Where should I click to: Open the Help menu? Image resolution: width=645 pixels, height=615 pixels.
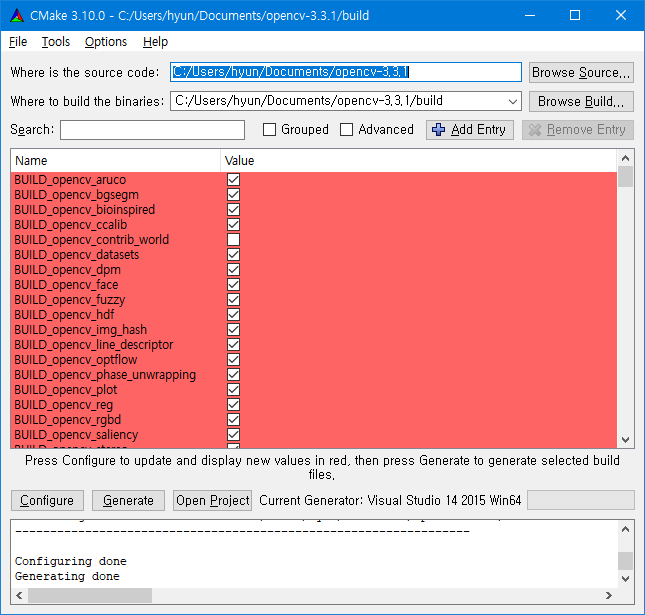(x=155, y=42)
